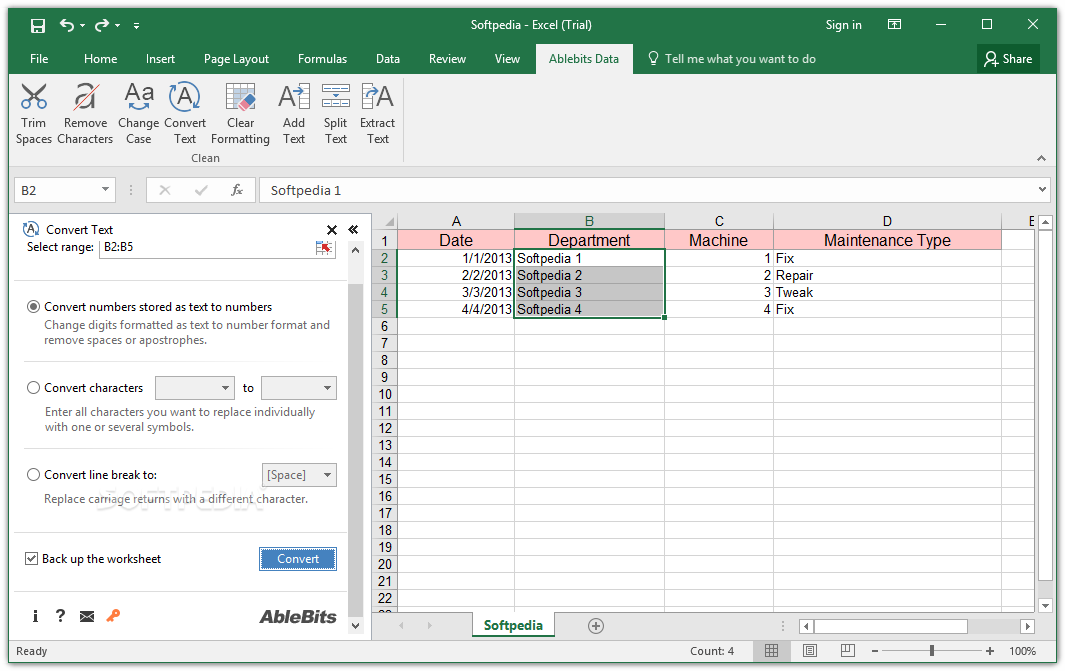This screenshot has width=1065, height=671.
Task: Open the Change Case tool
Action: coord(139,113)
